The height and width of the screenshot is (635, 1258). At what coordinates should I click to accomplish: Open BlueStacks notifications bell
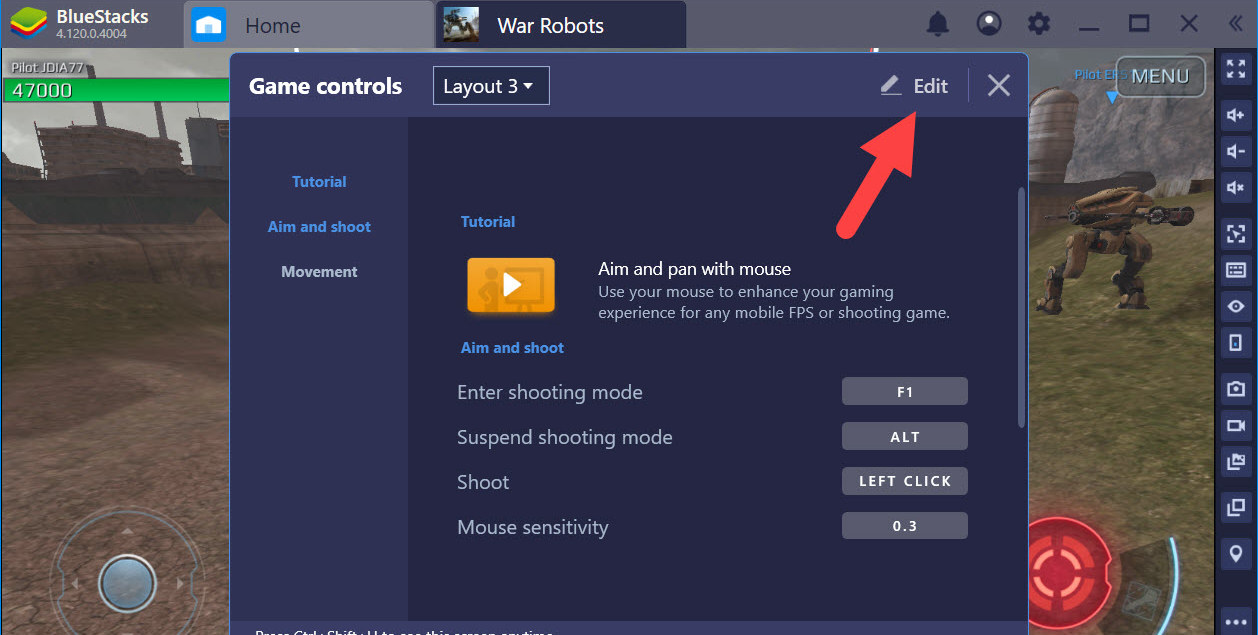pos(938,24)
